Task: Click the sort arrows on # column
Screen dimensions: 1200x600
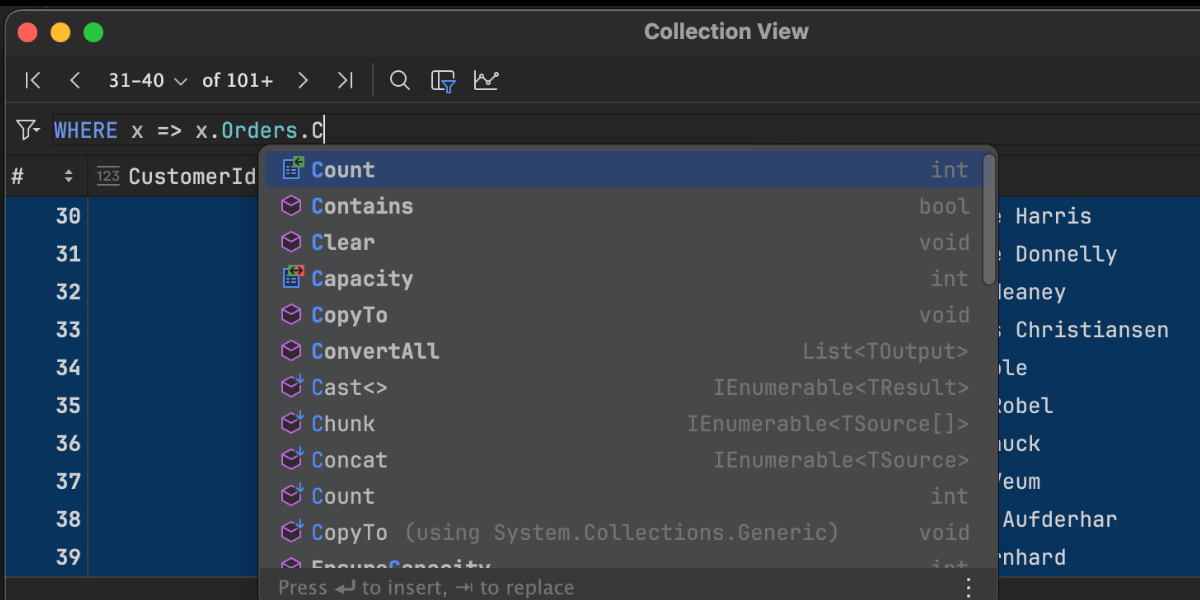Action: [69, 177]
